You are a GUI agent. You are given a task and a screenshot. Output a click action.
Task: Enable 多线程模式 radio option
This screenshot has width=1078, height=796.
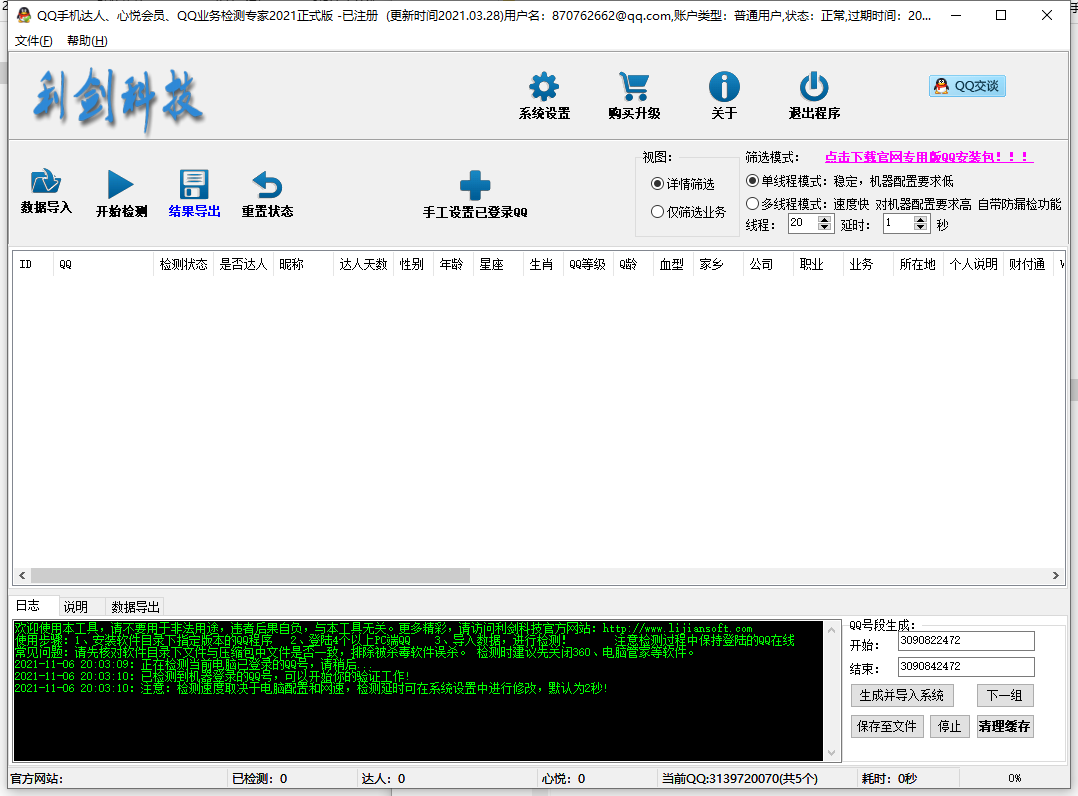(x=753, y=204)
